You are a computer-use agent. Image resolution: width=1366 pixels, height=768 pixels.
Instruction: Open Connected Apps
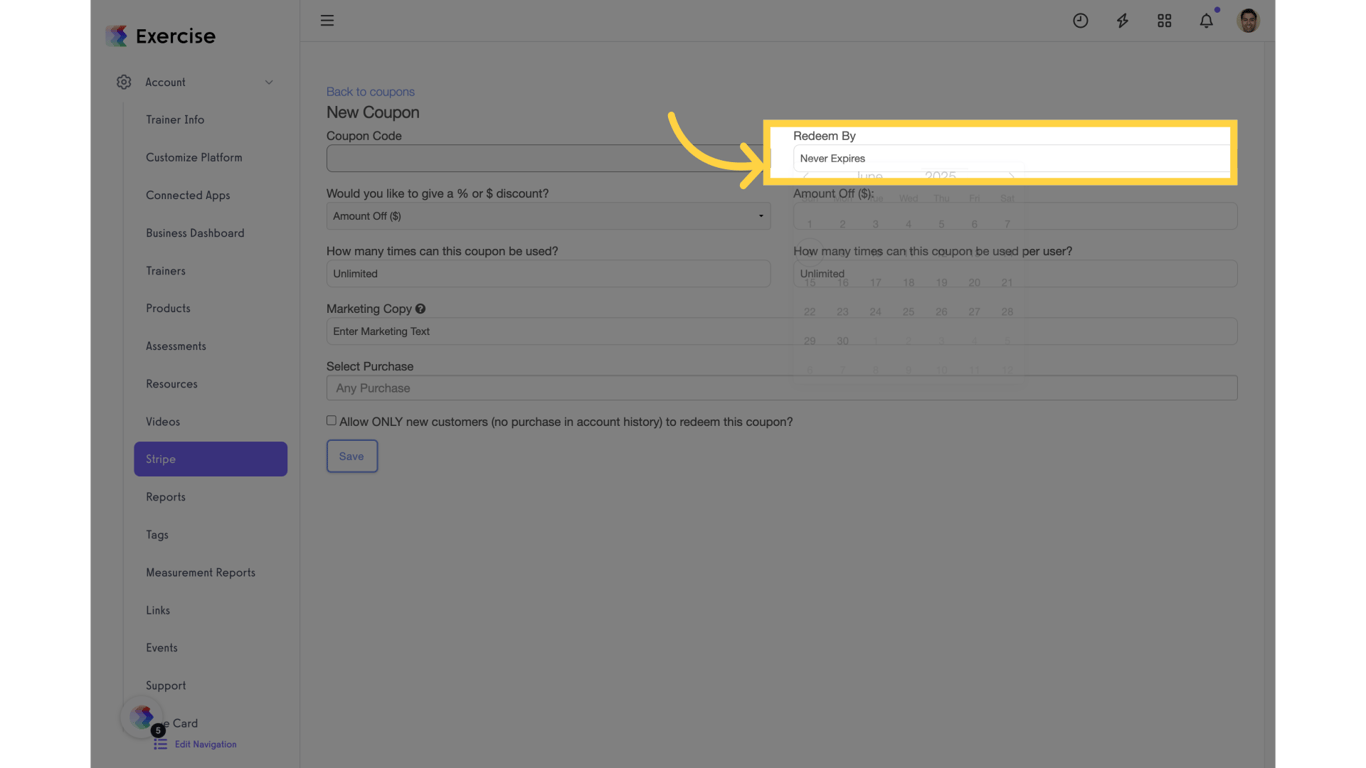pyautogui.click(x=188, y=195)
